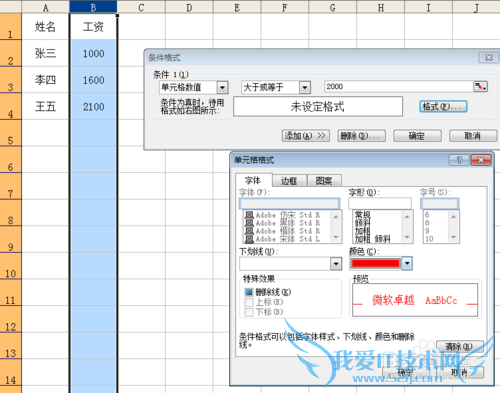Click the help question mark in 单元格格式 dialog
The image size is (500, 393).
(459, 160)
